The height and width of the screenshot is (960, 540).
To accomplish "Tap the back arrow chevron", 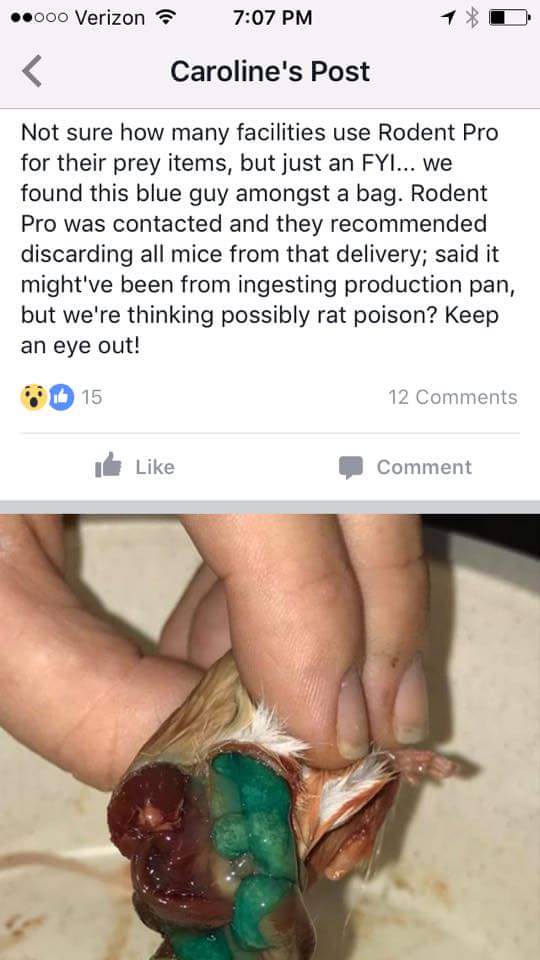I will click(32, 71).
